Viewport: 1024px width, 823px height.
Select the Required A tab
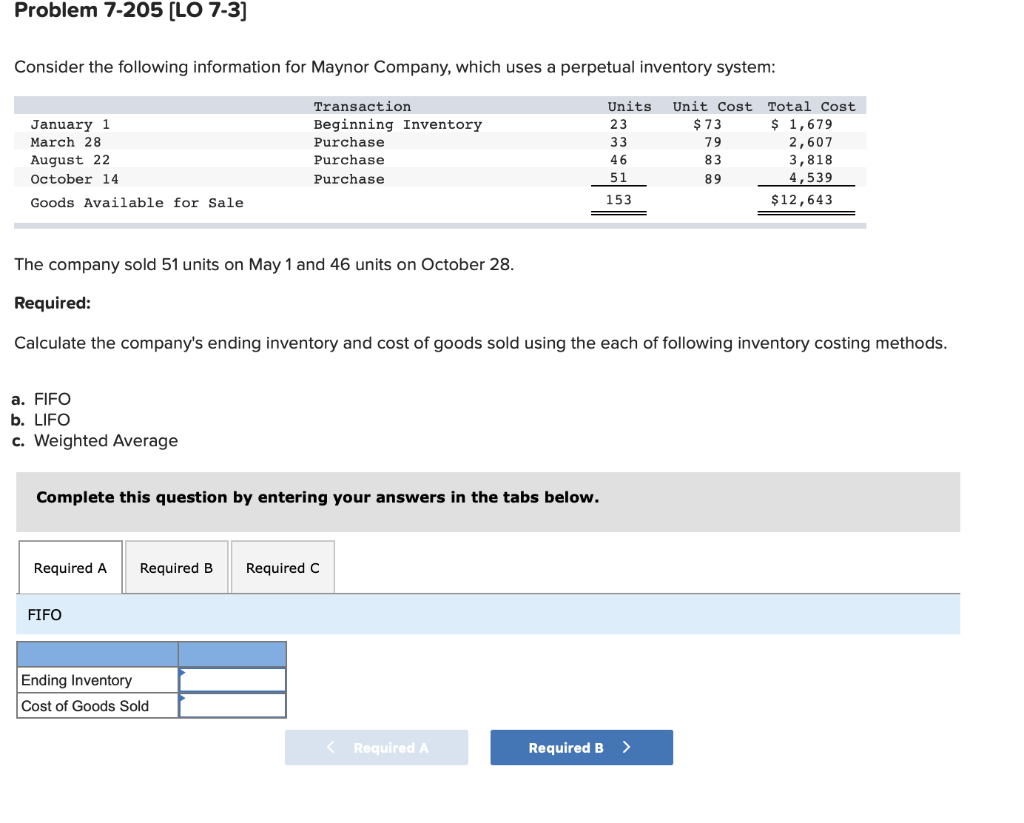pyautogui.click(x=69, y=567)
